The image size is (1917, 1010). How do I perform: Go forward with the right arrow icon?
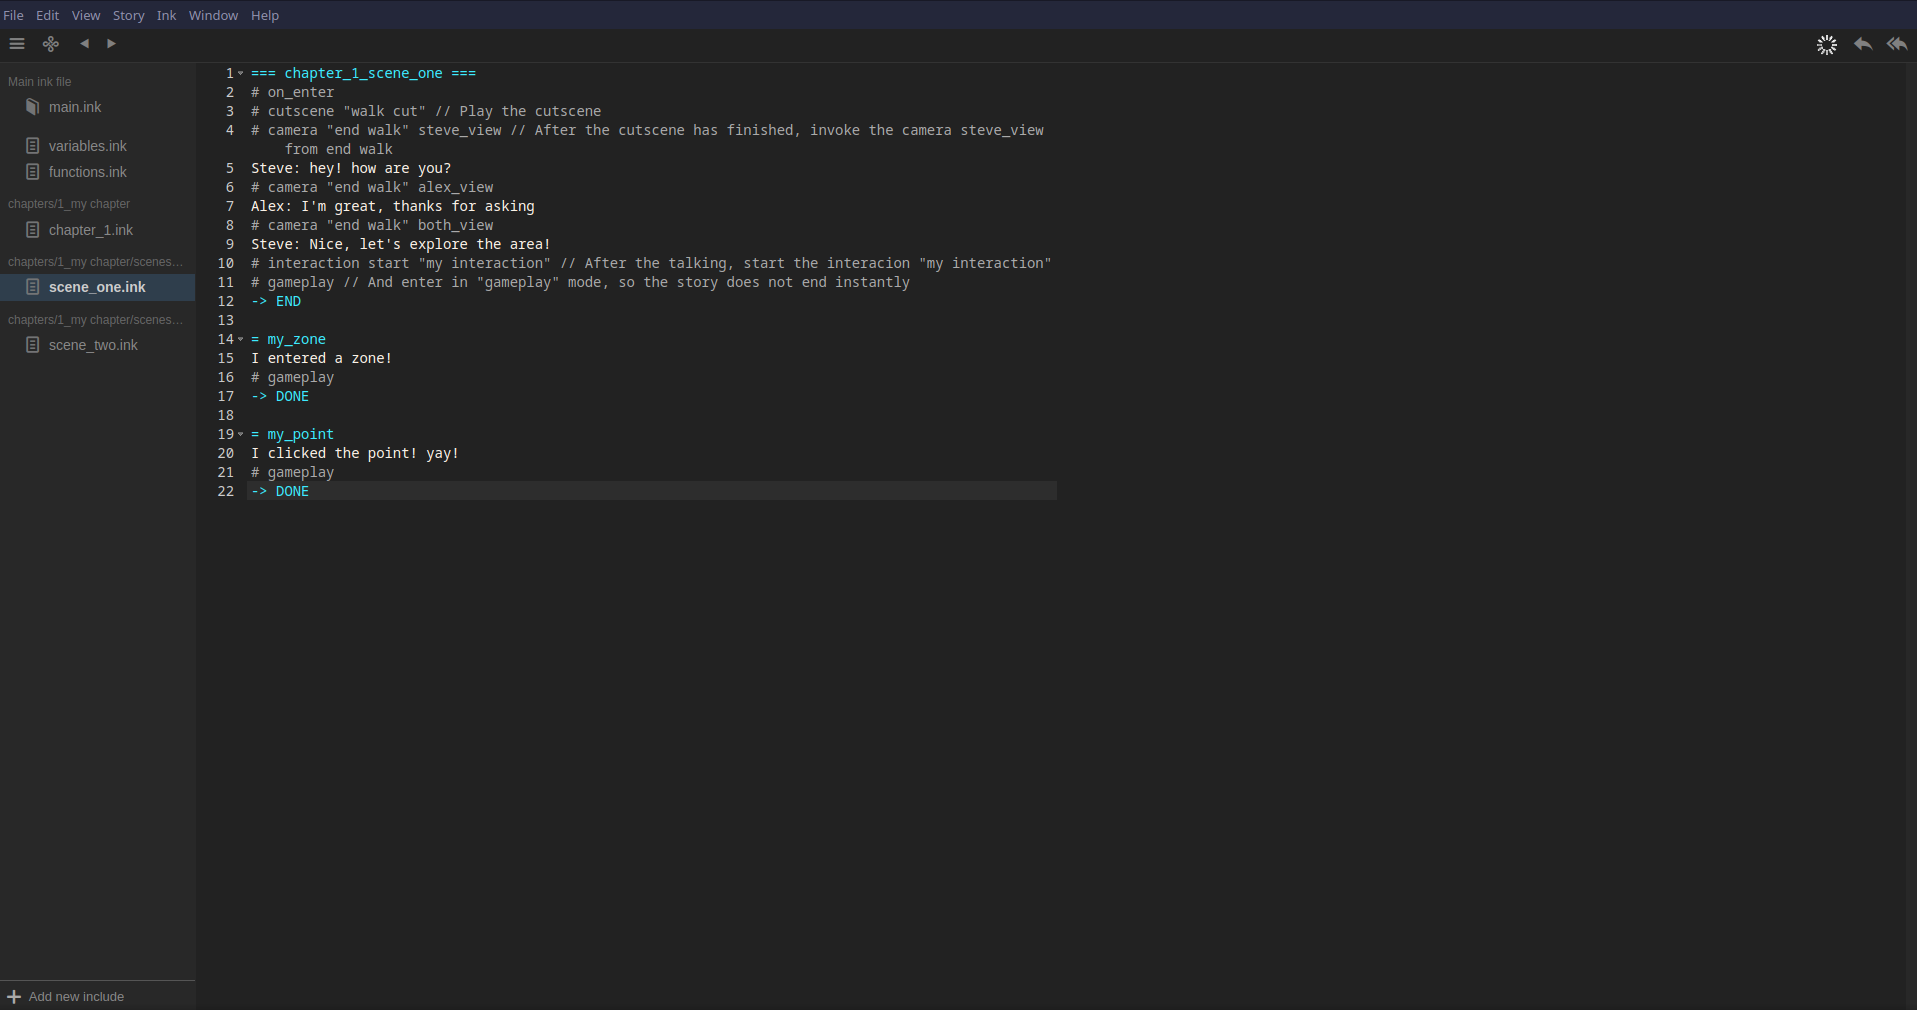click(111, 44)
